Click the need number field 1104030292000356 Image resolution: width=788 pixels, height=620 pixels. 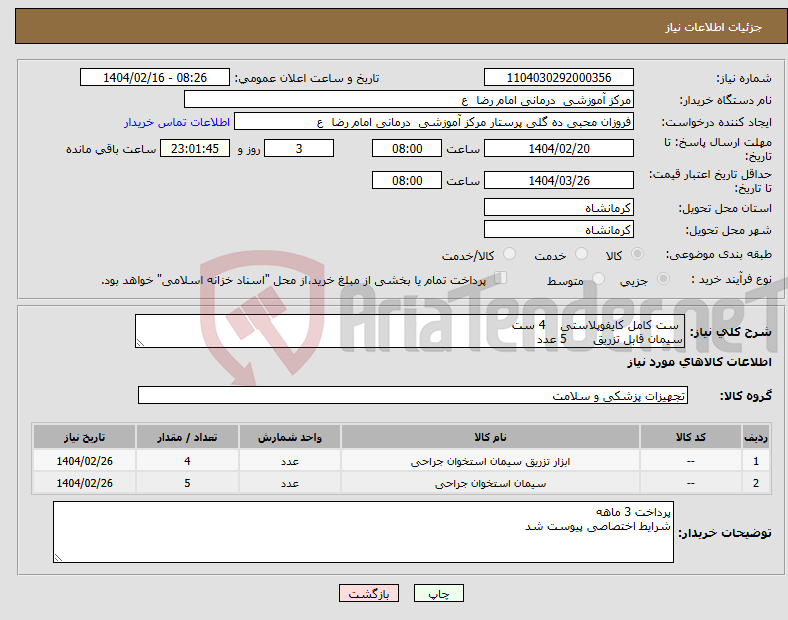point(559,78)
